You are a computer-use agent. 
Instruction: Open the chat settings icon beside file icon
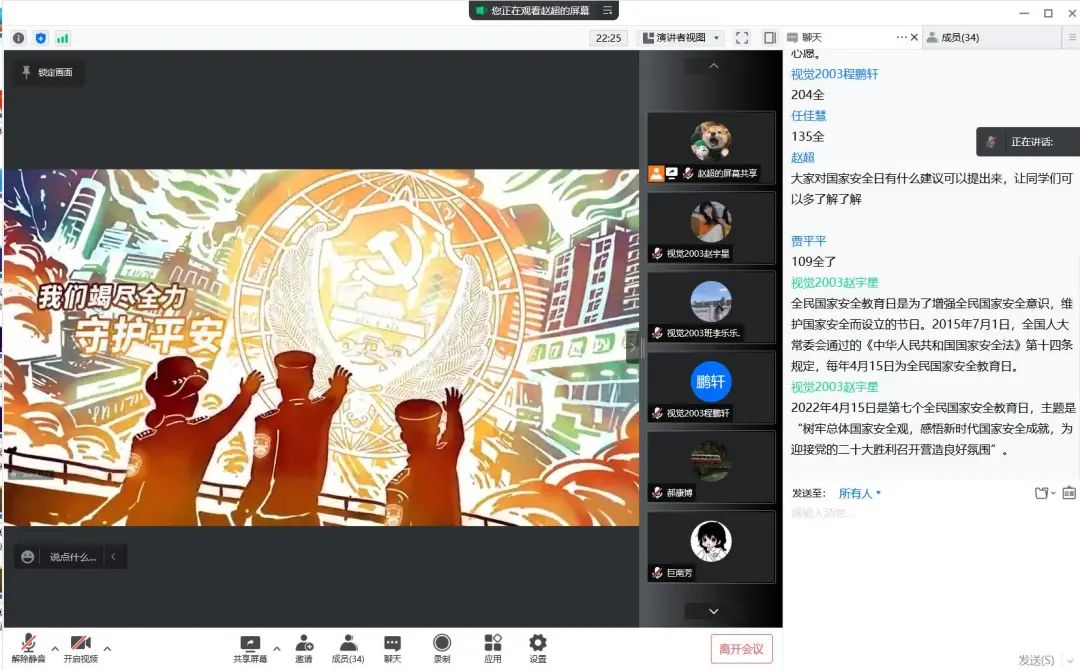point(1069,493)
